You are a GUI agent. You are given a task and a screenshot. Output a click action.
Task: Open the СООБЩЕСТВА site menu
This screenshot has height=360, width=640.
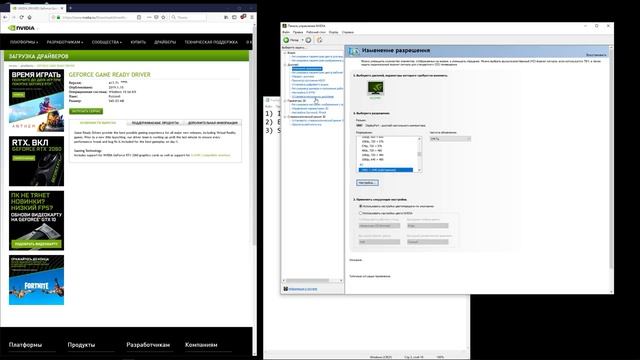[107, 42]
